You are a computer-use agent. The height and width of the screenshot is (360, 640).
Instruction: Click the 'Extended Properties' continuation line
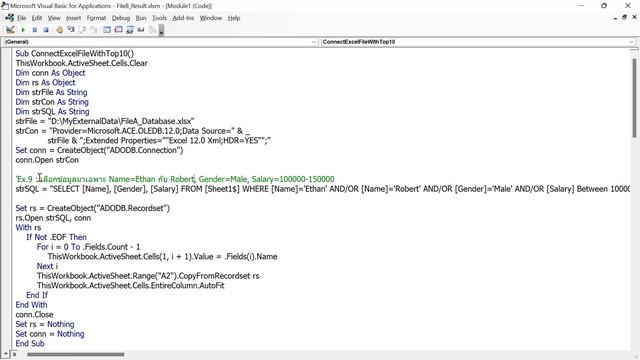click(x=159, y=141)
